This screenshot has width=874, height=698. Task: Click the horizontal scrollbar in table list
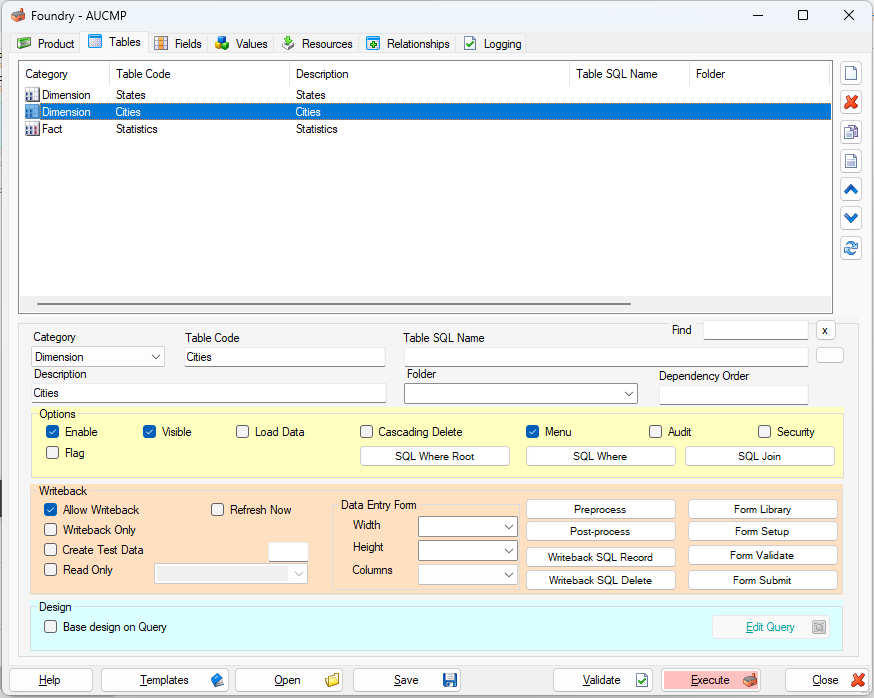(x=334, y=304)
